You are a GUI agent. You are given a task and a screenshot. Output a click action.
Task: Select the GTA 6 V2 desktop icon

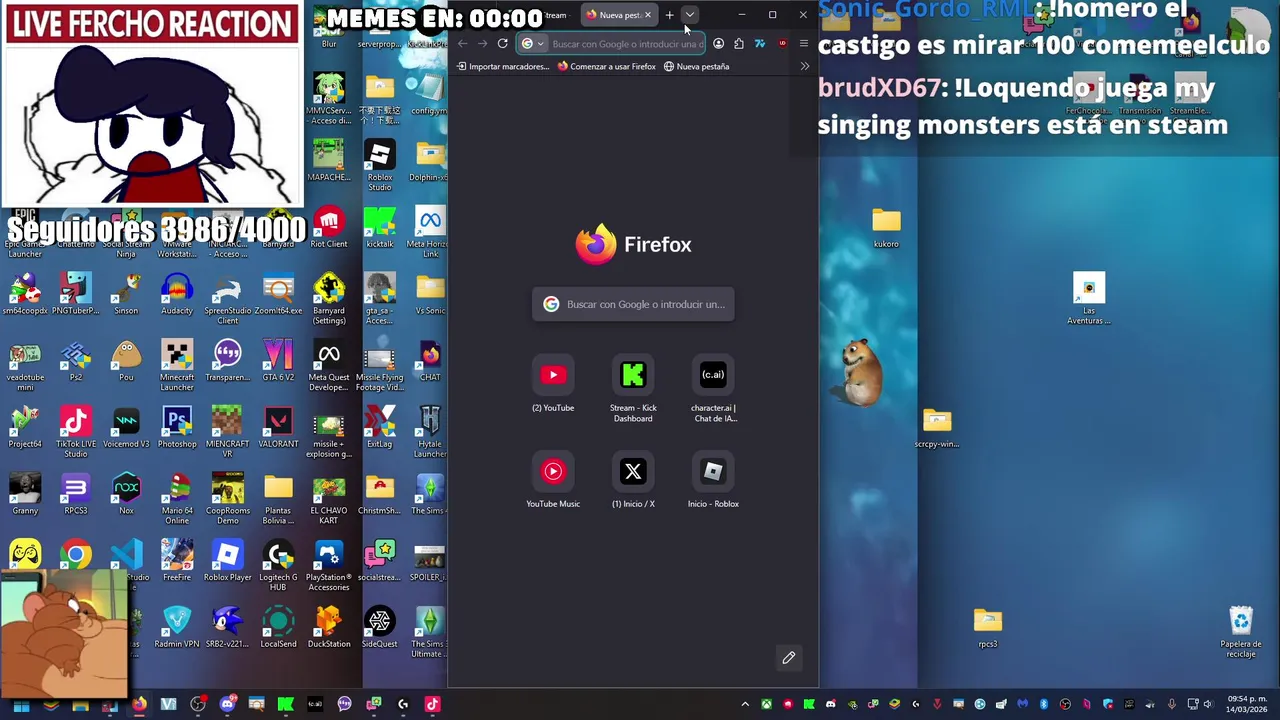278,360
